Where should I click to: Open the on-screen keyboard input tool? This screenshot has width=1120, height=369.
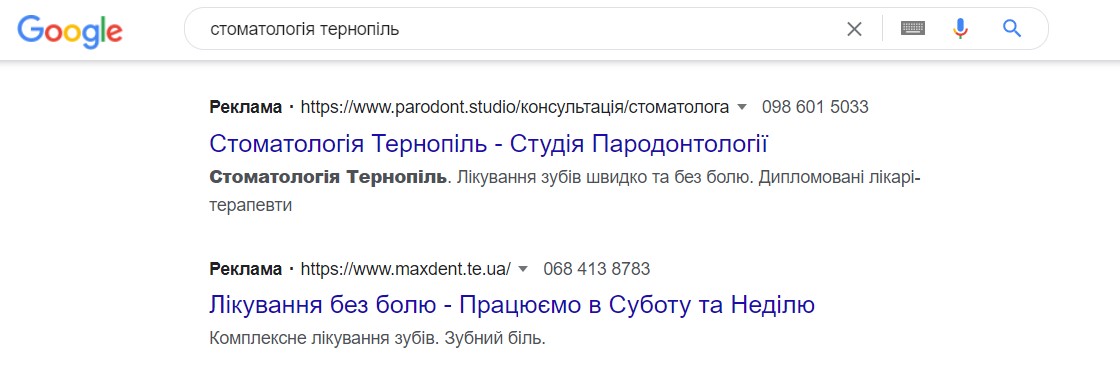pos(913,29)
